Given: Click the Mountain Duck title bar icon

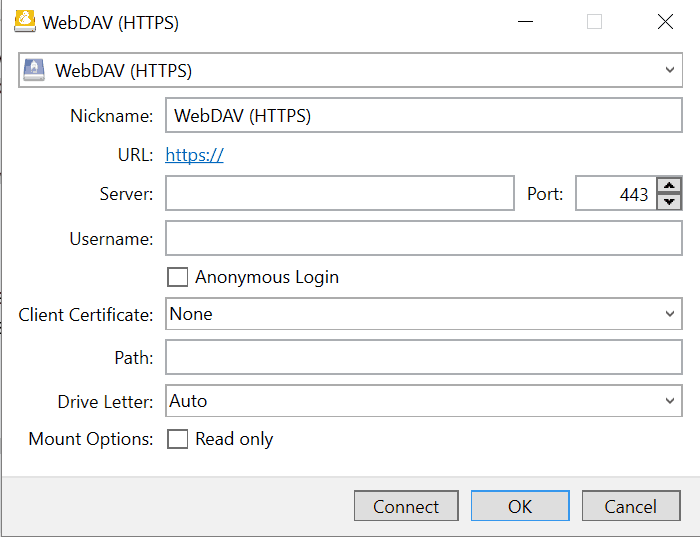Looking at the screenshot, I should [x=25, y=21].
